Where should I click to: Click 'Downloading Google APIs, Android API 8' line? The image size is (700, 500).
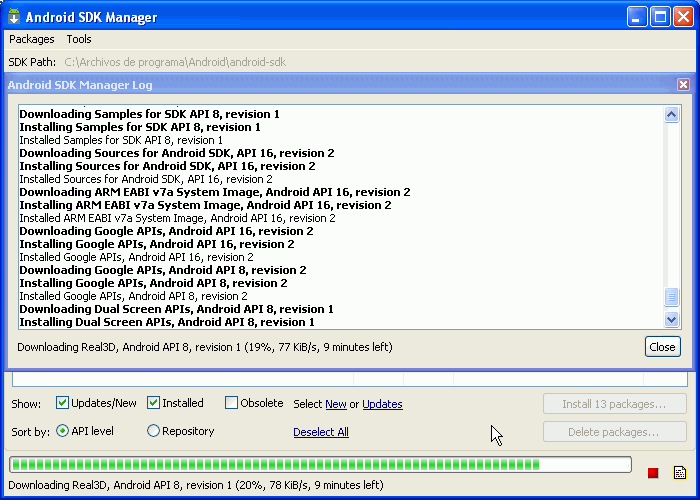162,270
